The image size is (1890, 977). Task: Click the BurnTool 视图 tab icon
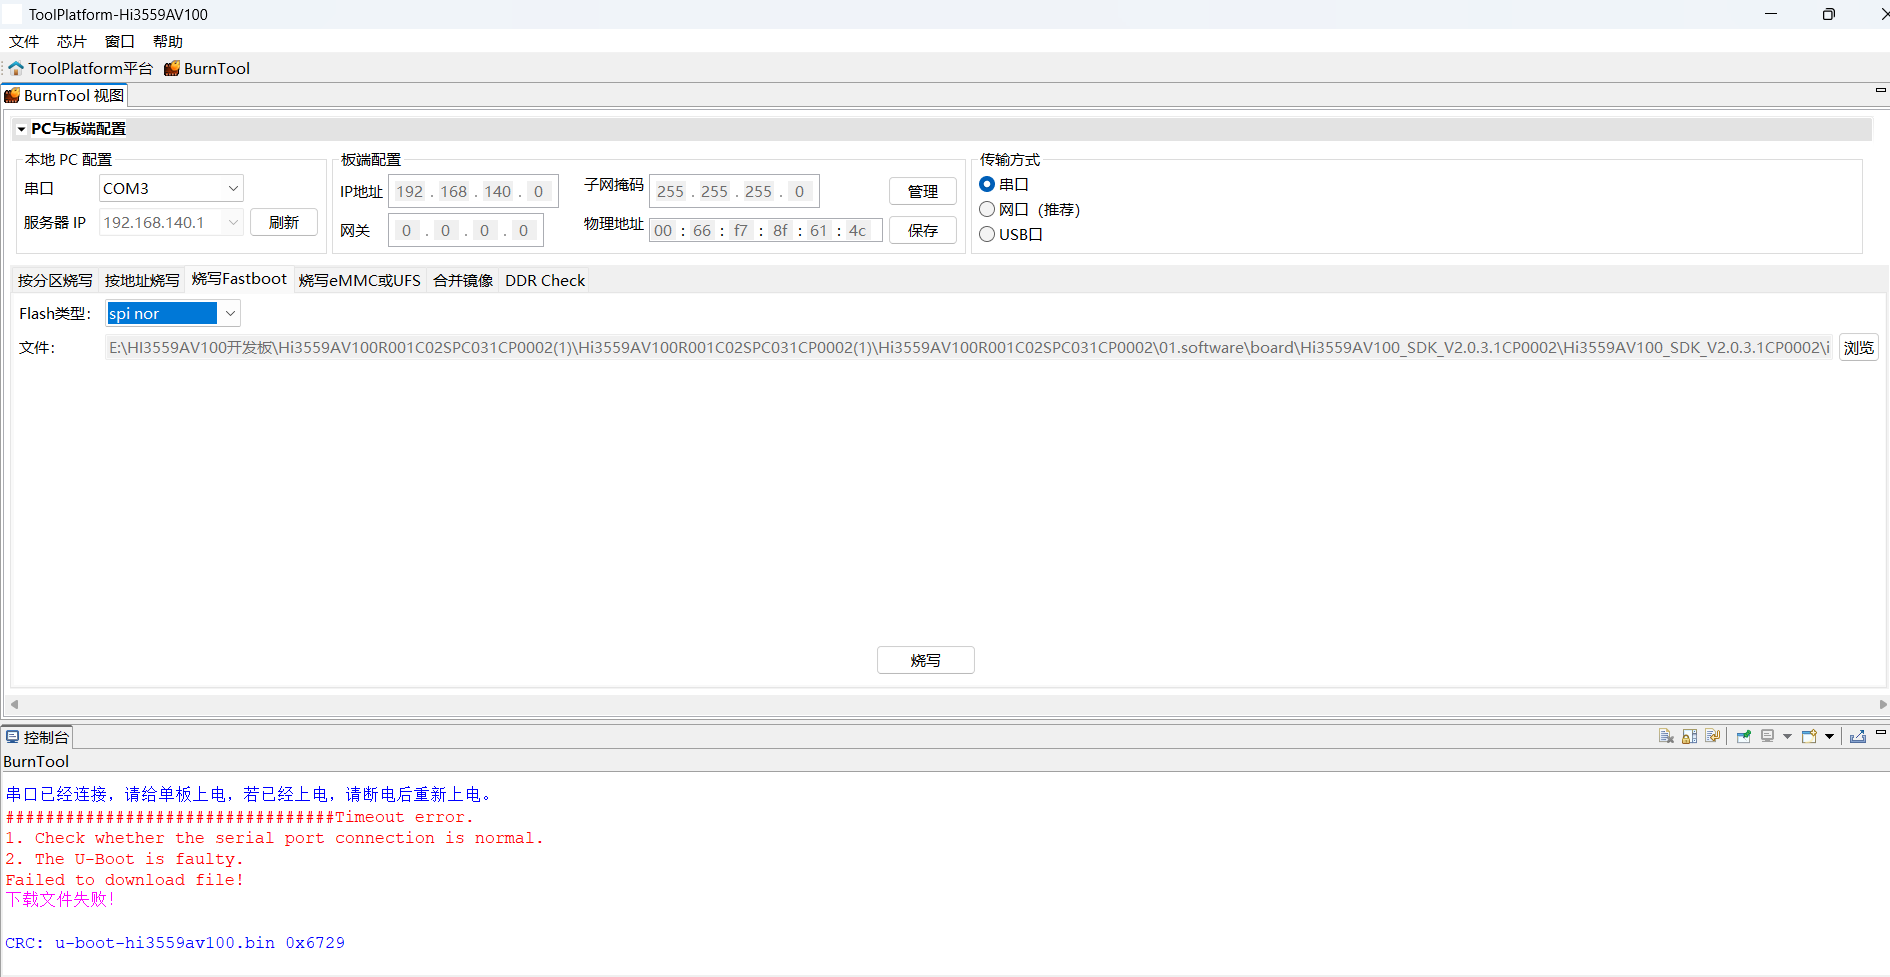12,95
